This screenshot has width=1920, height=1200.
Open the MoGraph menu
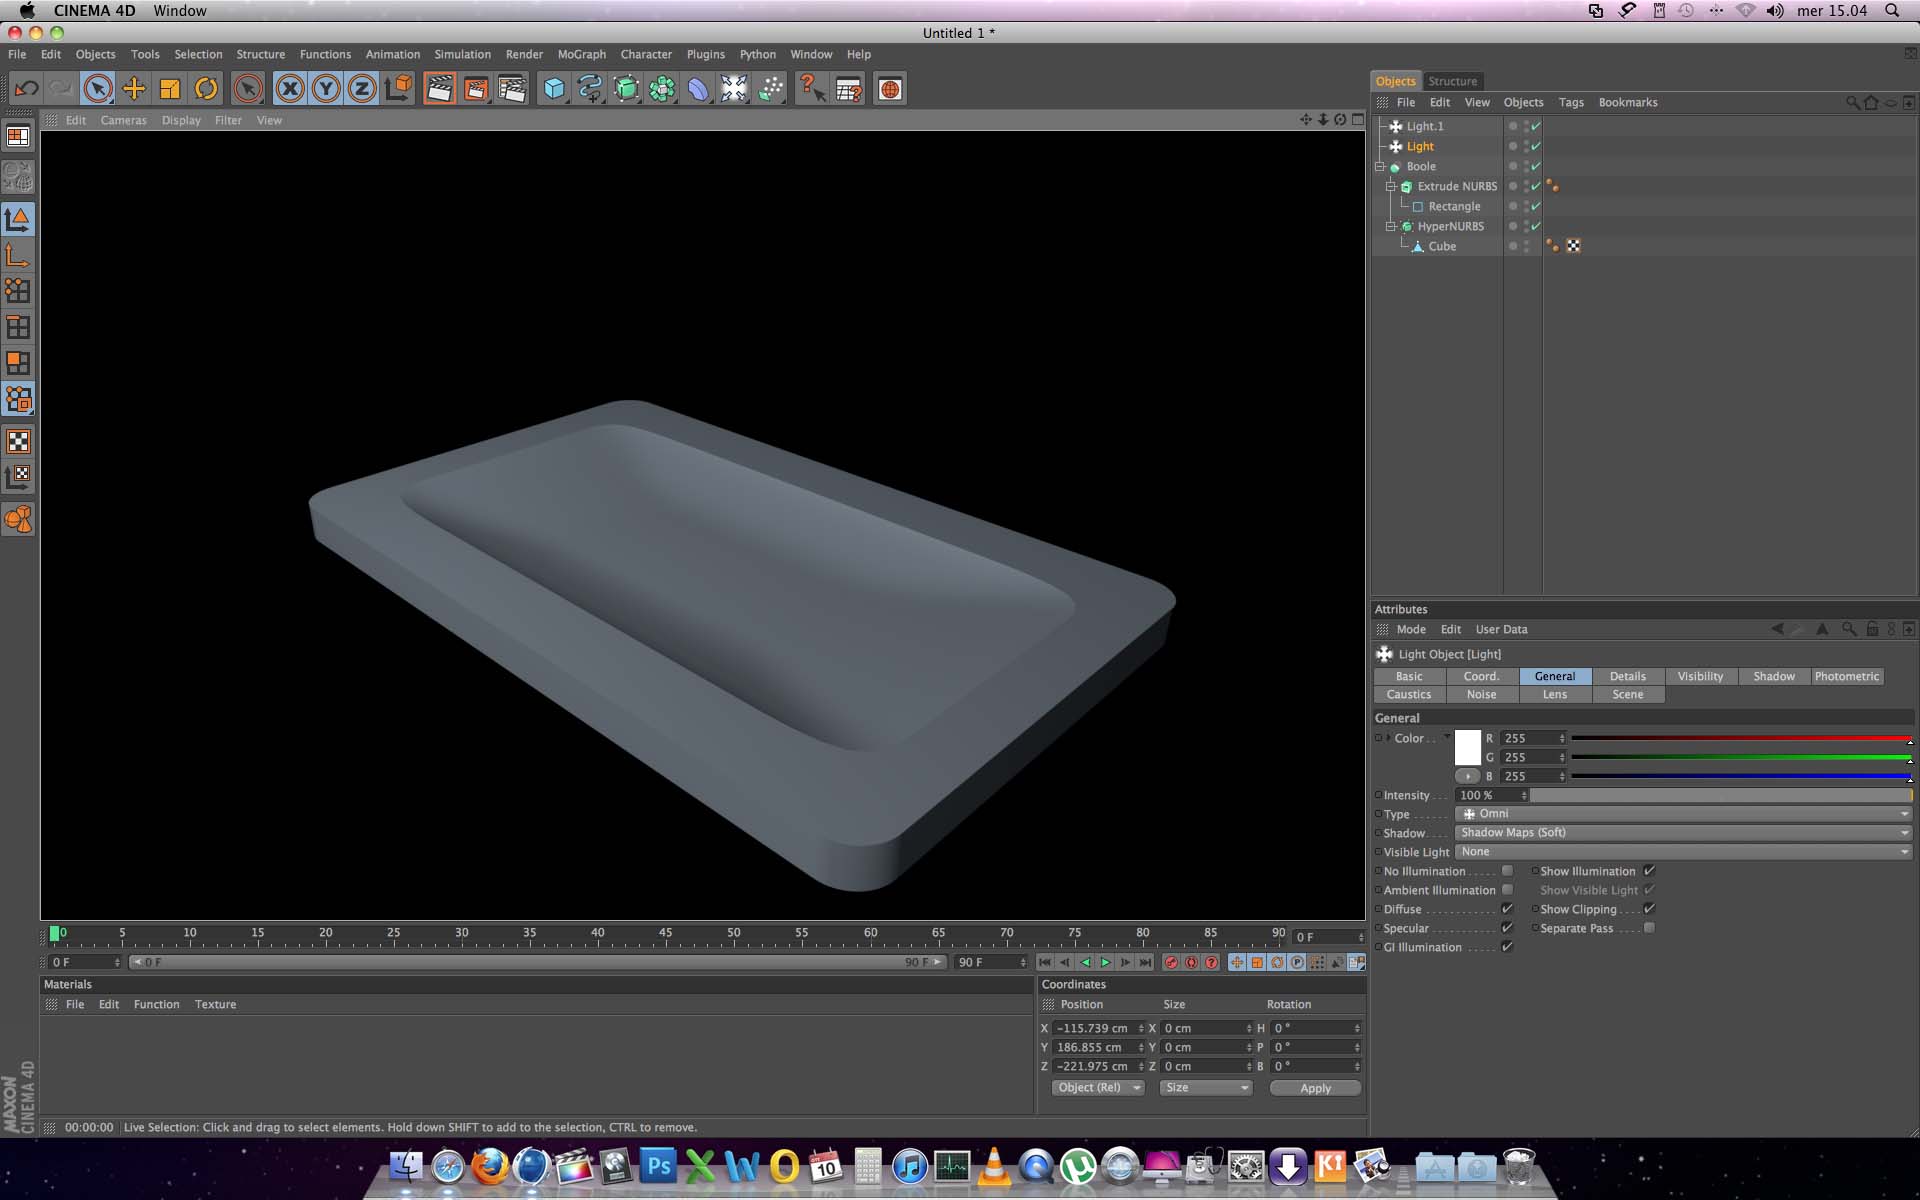pyautogui.click(x=581, y=54)
